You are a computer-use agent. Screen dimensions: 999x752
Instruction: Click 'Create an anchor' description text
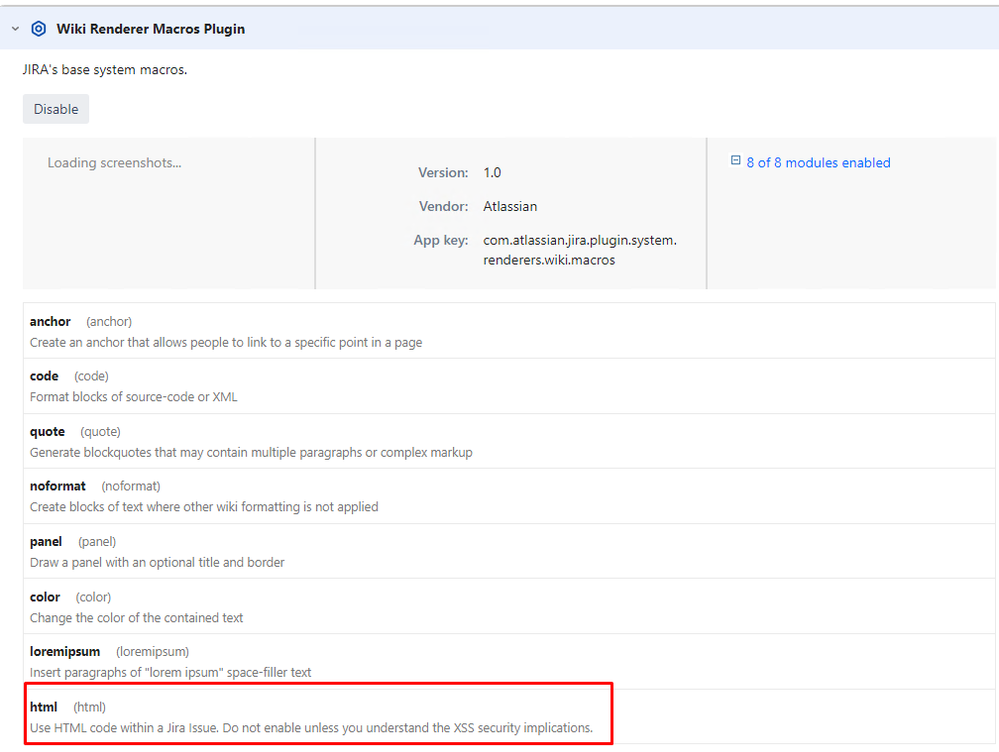tap(226, 342)
